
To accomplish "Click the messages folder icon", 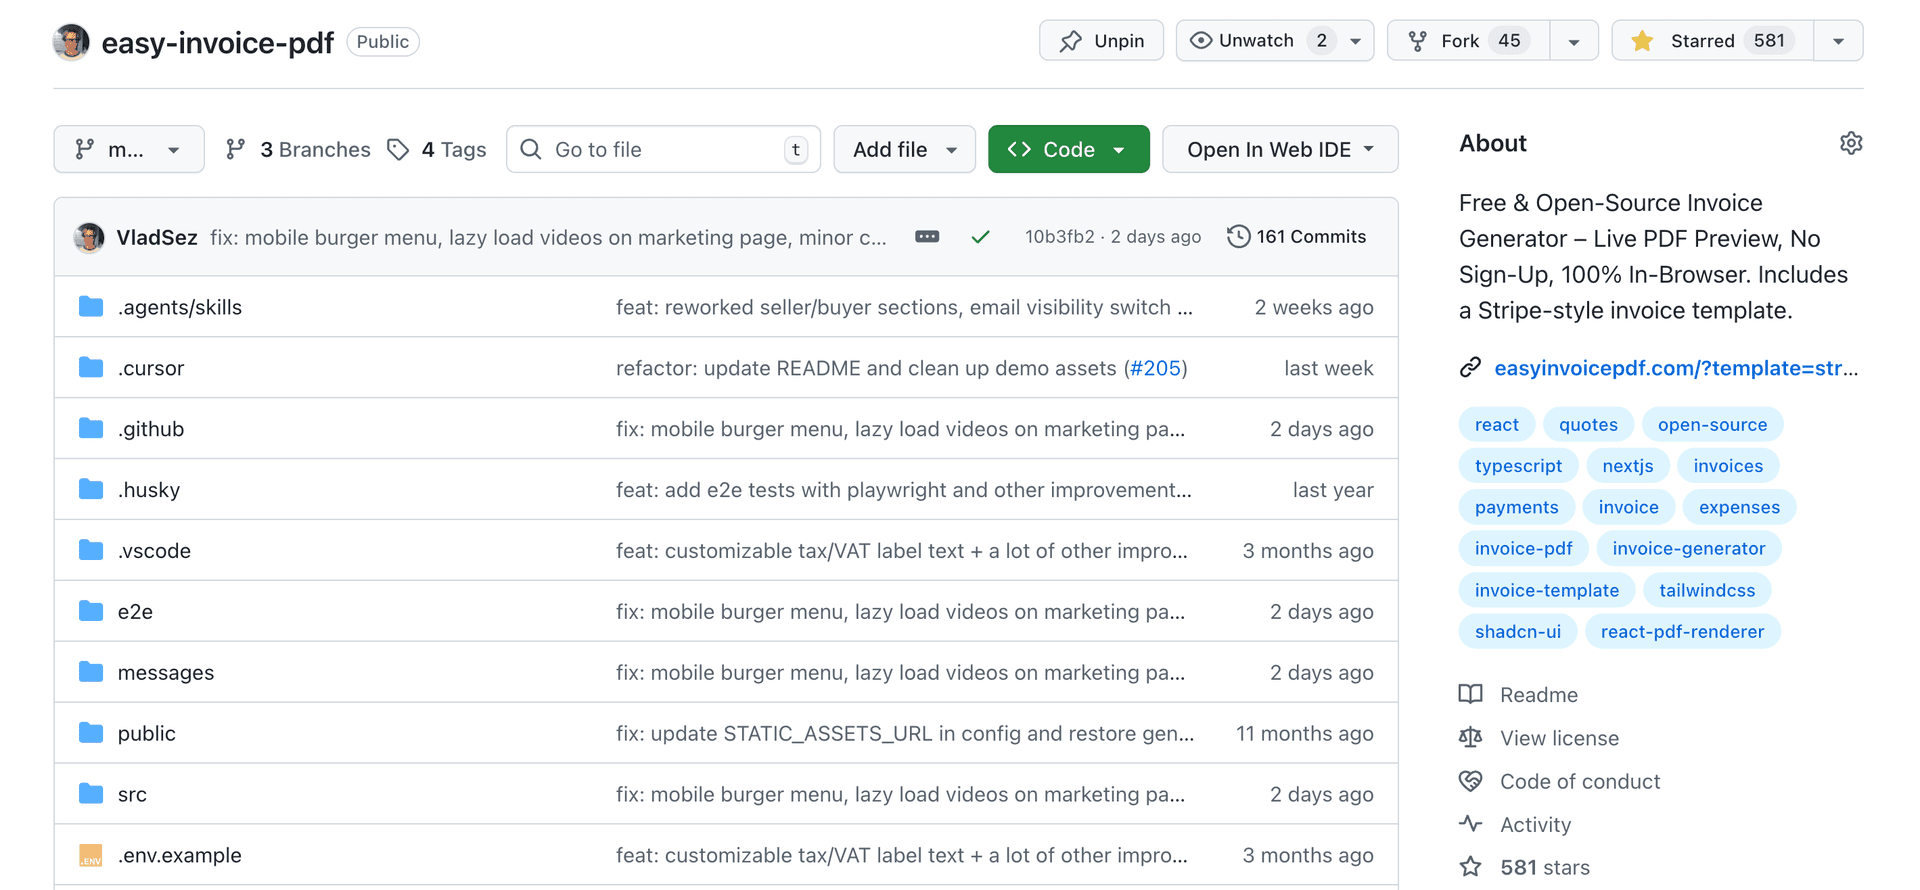I will coord(91,672).
